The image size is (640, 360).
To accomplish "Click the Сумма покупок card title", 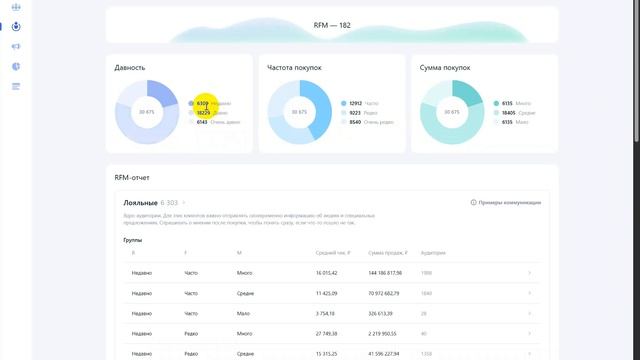I will click(445, 68).
